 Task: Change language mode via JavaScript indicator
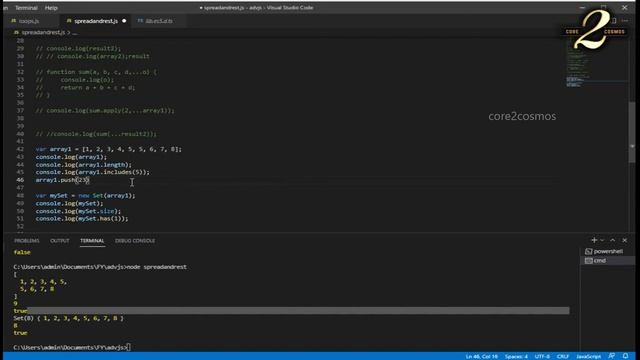pyautogui.click(x=588, y=356)
